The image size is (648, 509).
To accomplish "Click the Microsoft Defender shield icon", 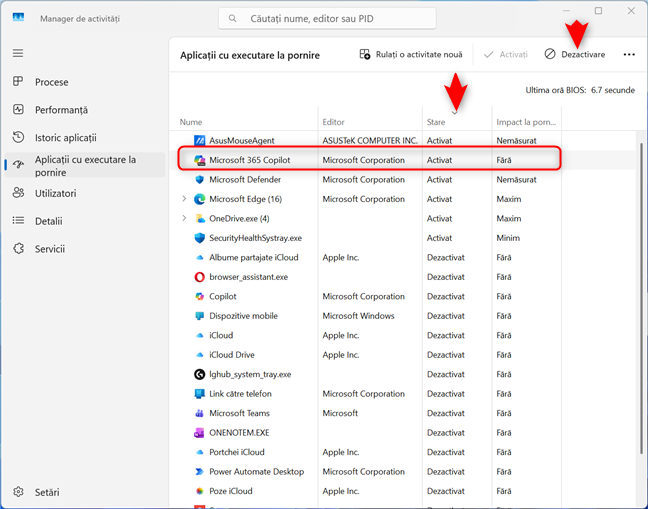I will [x=200, y=180].
